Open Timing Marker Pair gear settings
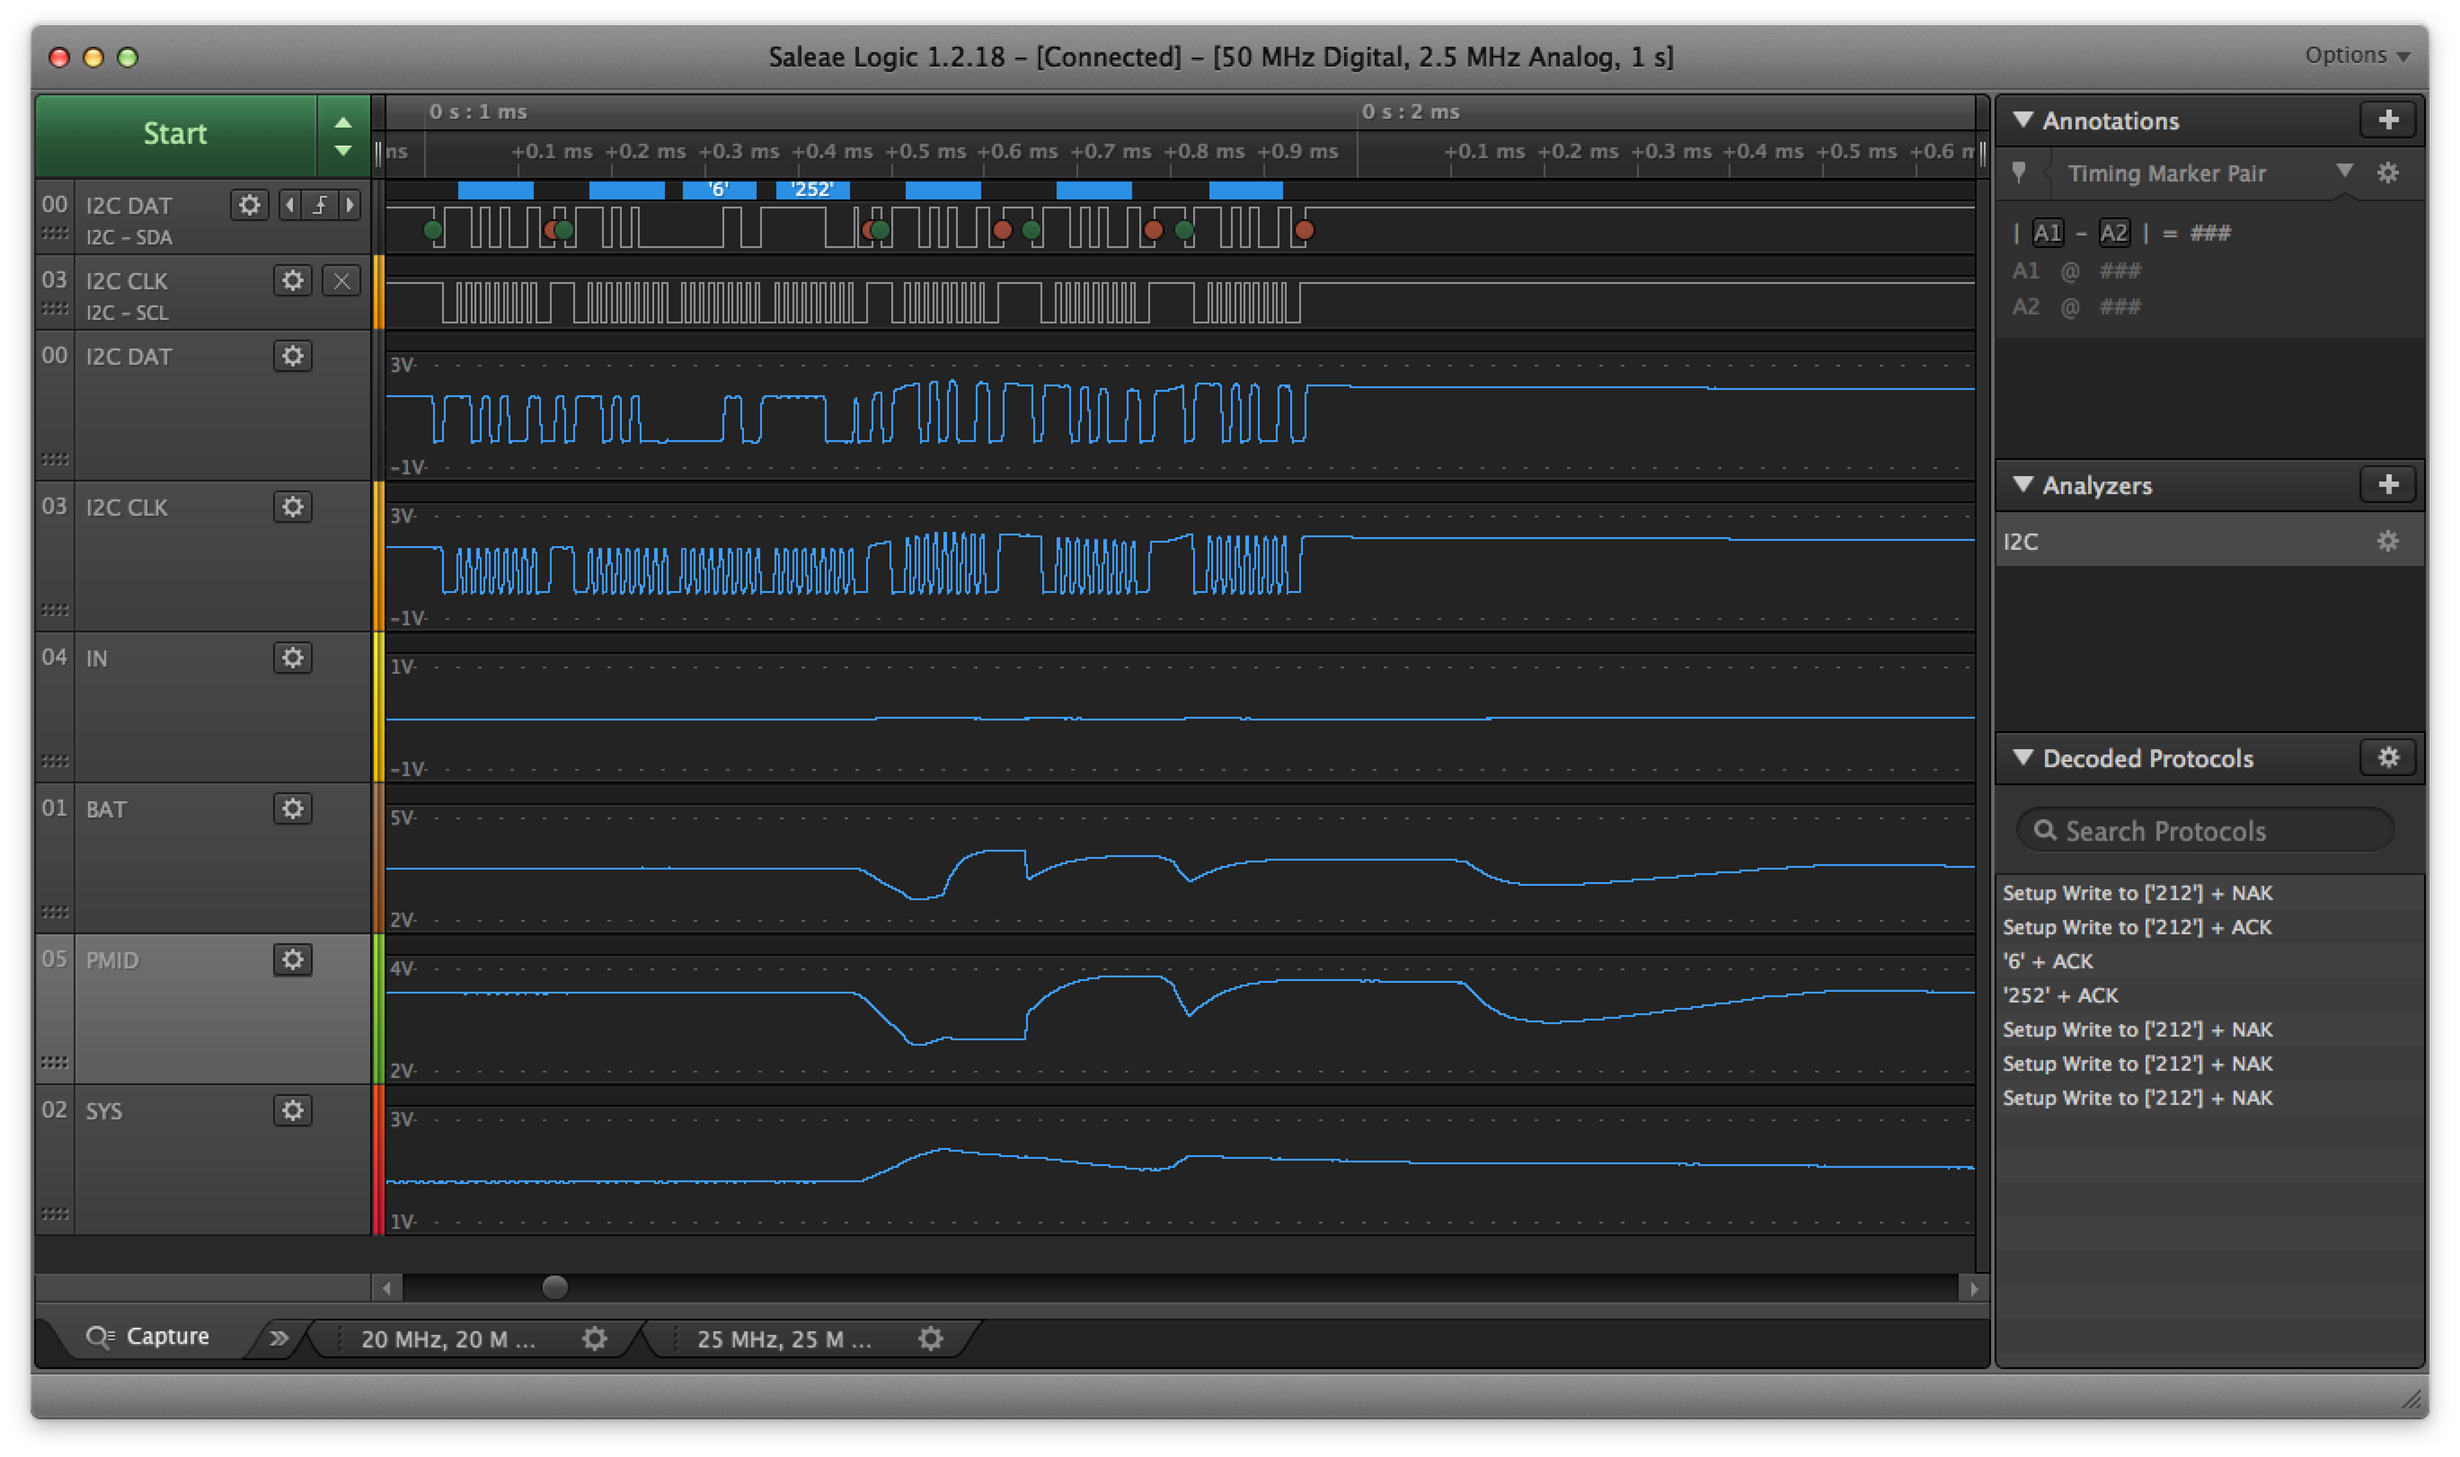 pos(2388,173)
